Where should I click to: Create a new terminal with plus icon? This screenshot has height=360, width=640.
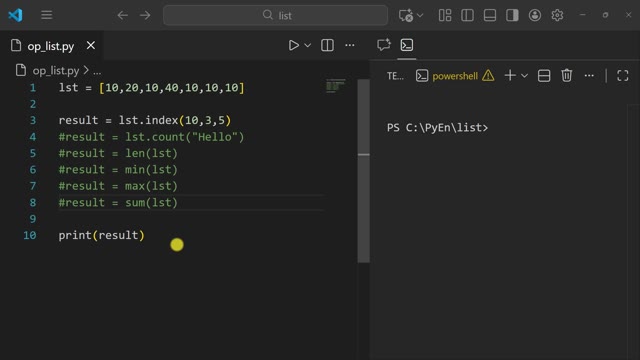(x=510, y=76)
